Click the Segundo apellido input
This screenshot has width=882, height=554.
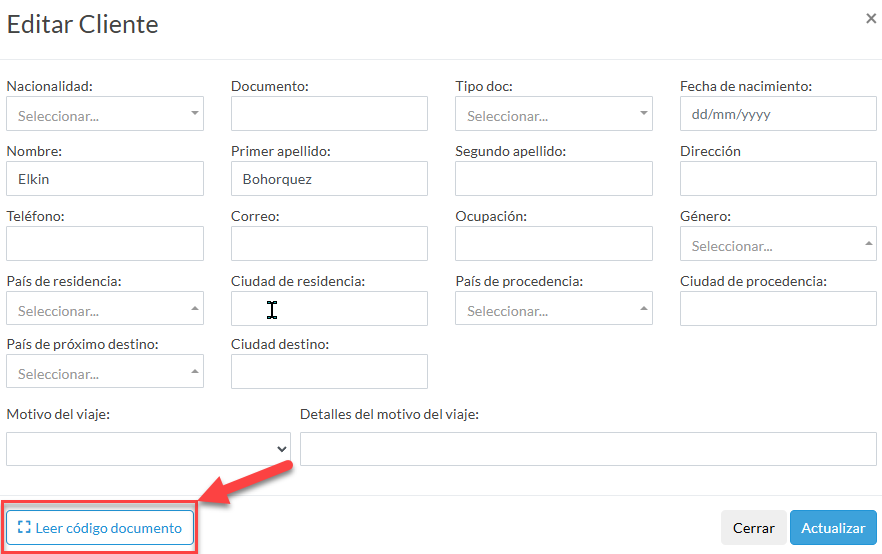tap(553, 179)
